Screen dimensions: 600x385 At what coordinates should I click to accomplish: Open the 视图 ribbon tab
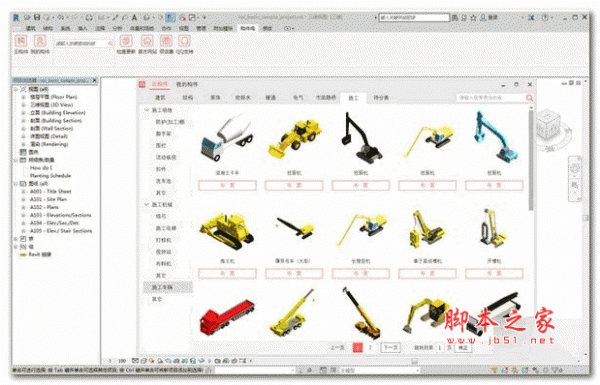[x=184, y=28]
